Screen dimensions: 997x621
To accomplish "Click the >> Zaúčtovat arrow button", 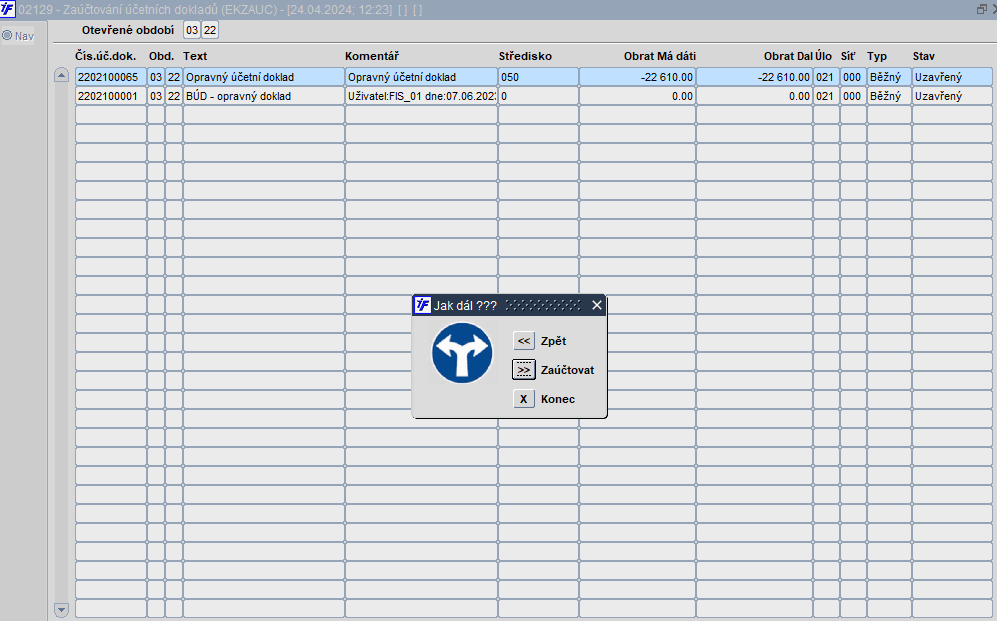I will [523, 370].
